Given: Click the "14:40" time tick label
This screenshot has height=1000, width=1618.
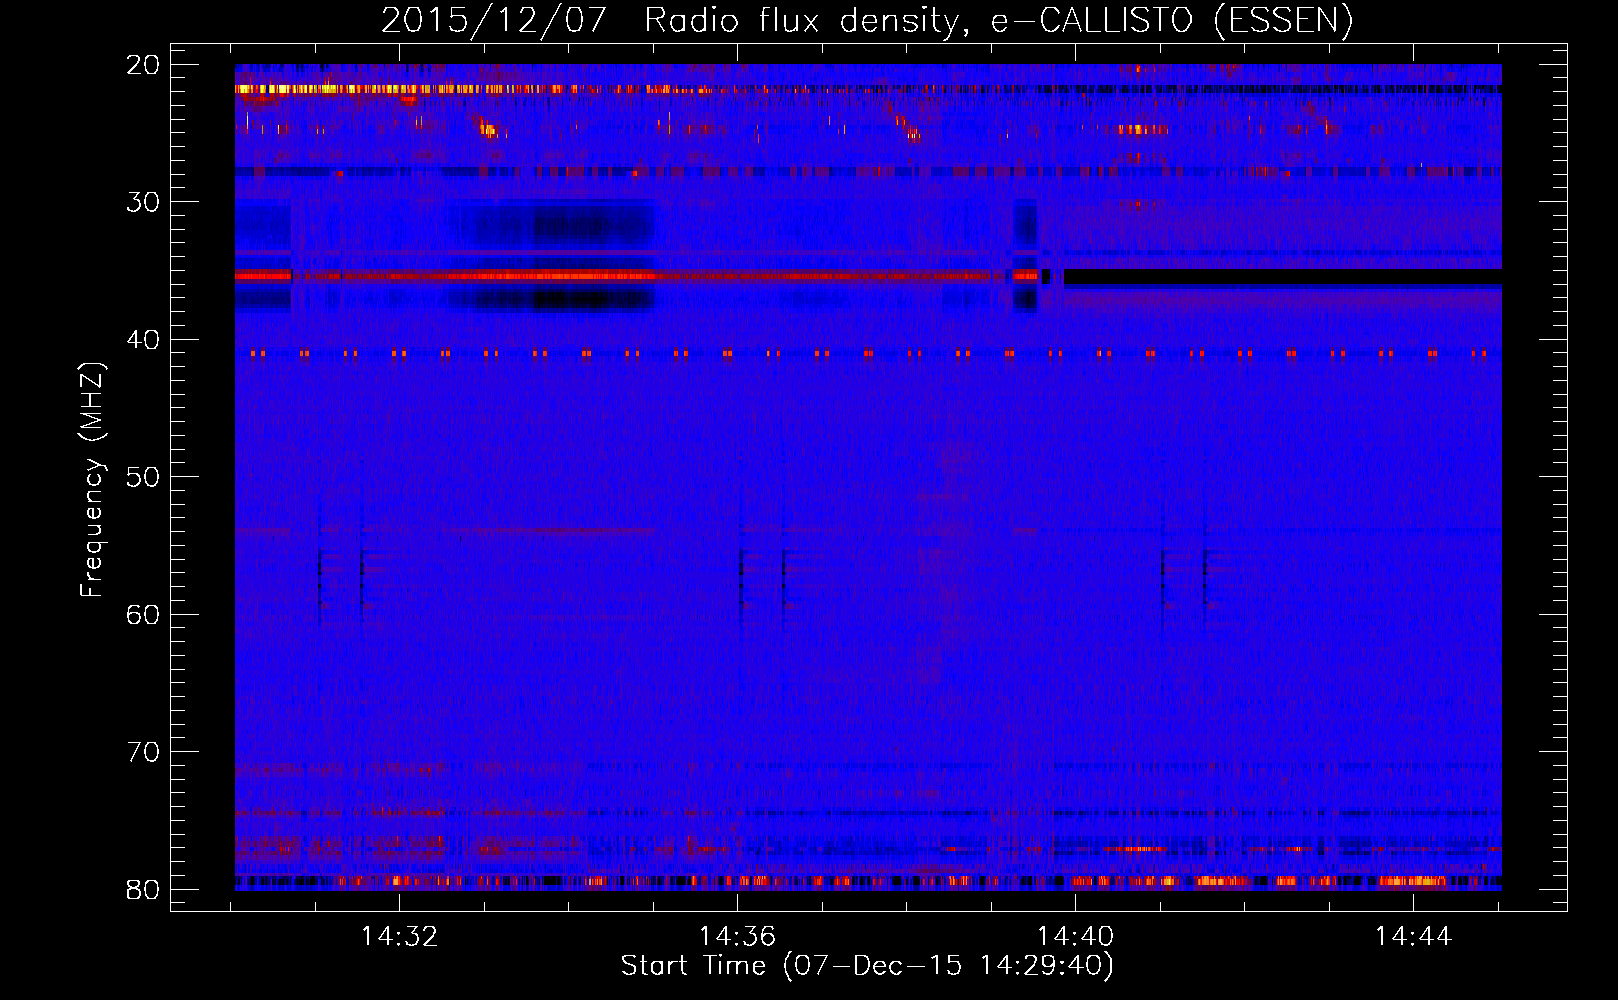Looking at the screenshot, I should pos(1075,937).
